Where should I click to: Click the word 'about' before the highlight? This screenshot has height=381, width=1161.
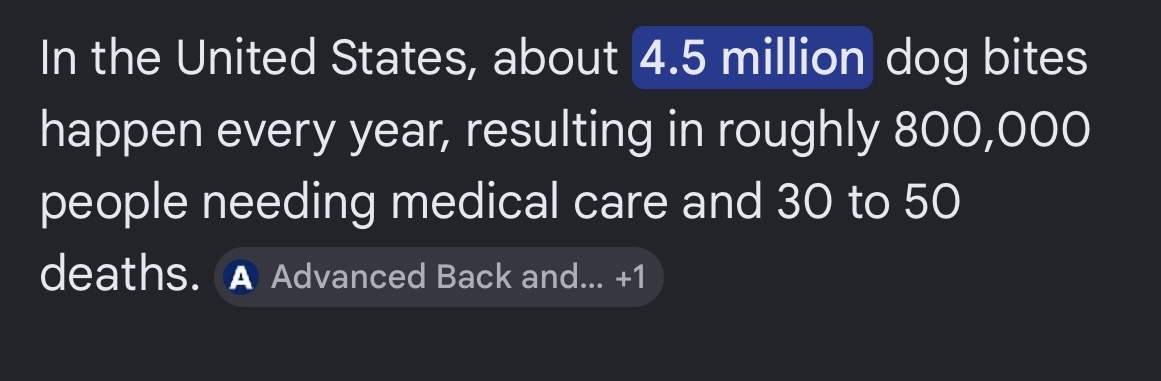[555, 58]
